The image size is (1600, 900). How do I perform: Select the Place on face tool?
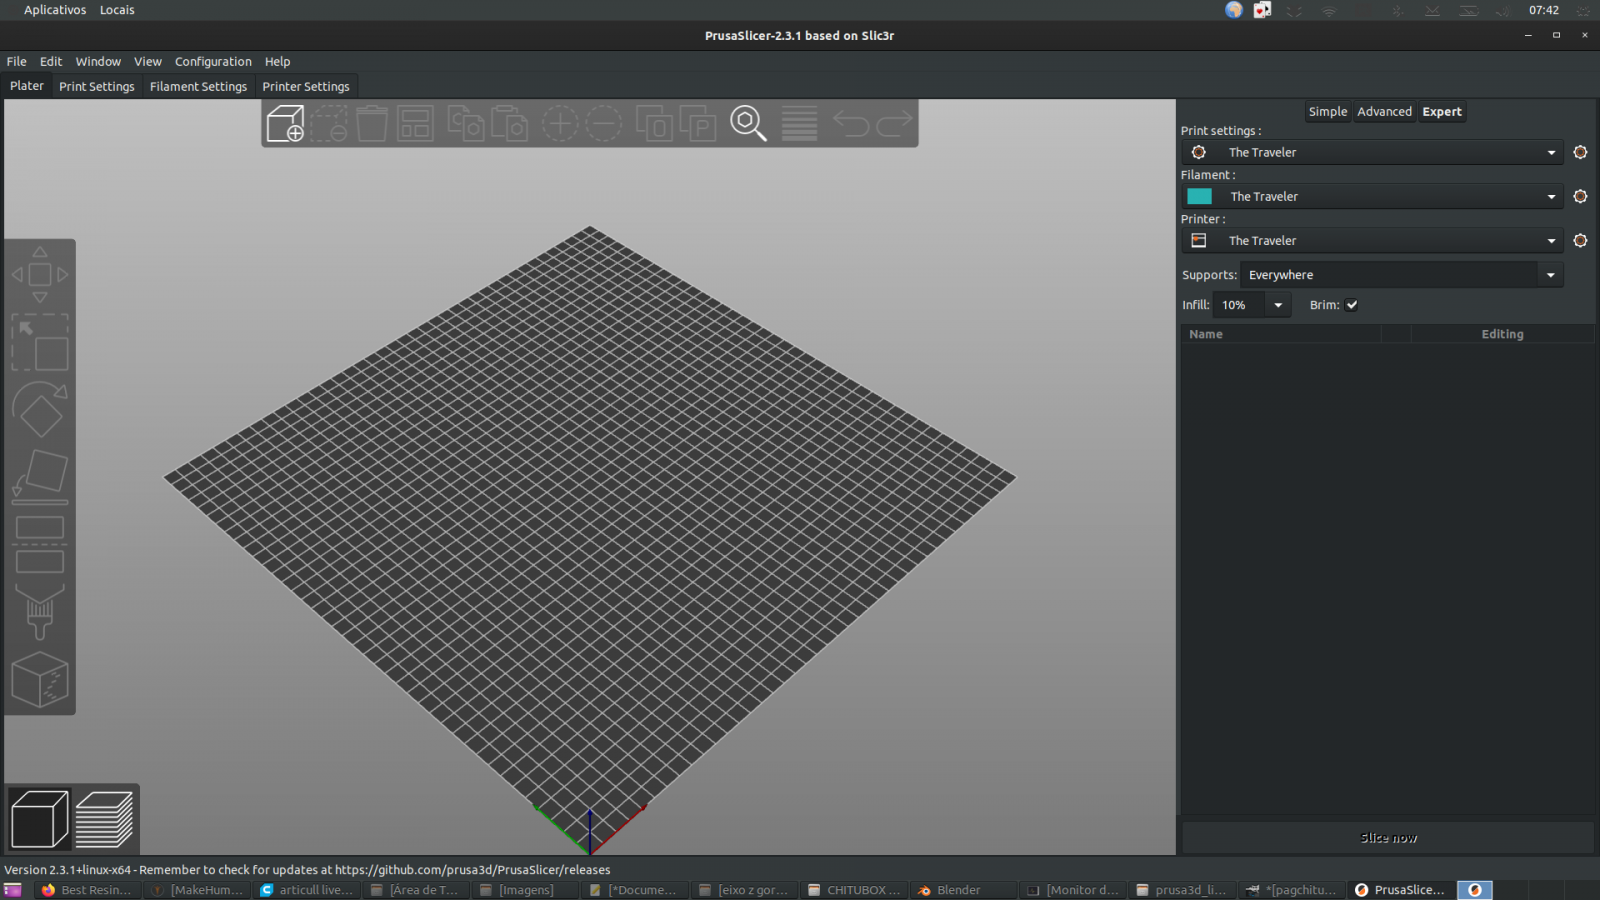coord(40,477)
